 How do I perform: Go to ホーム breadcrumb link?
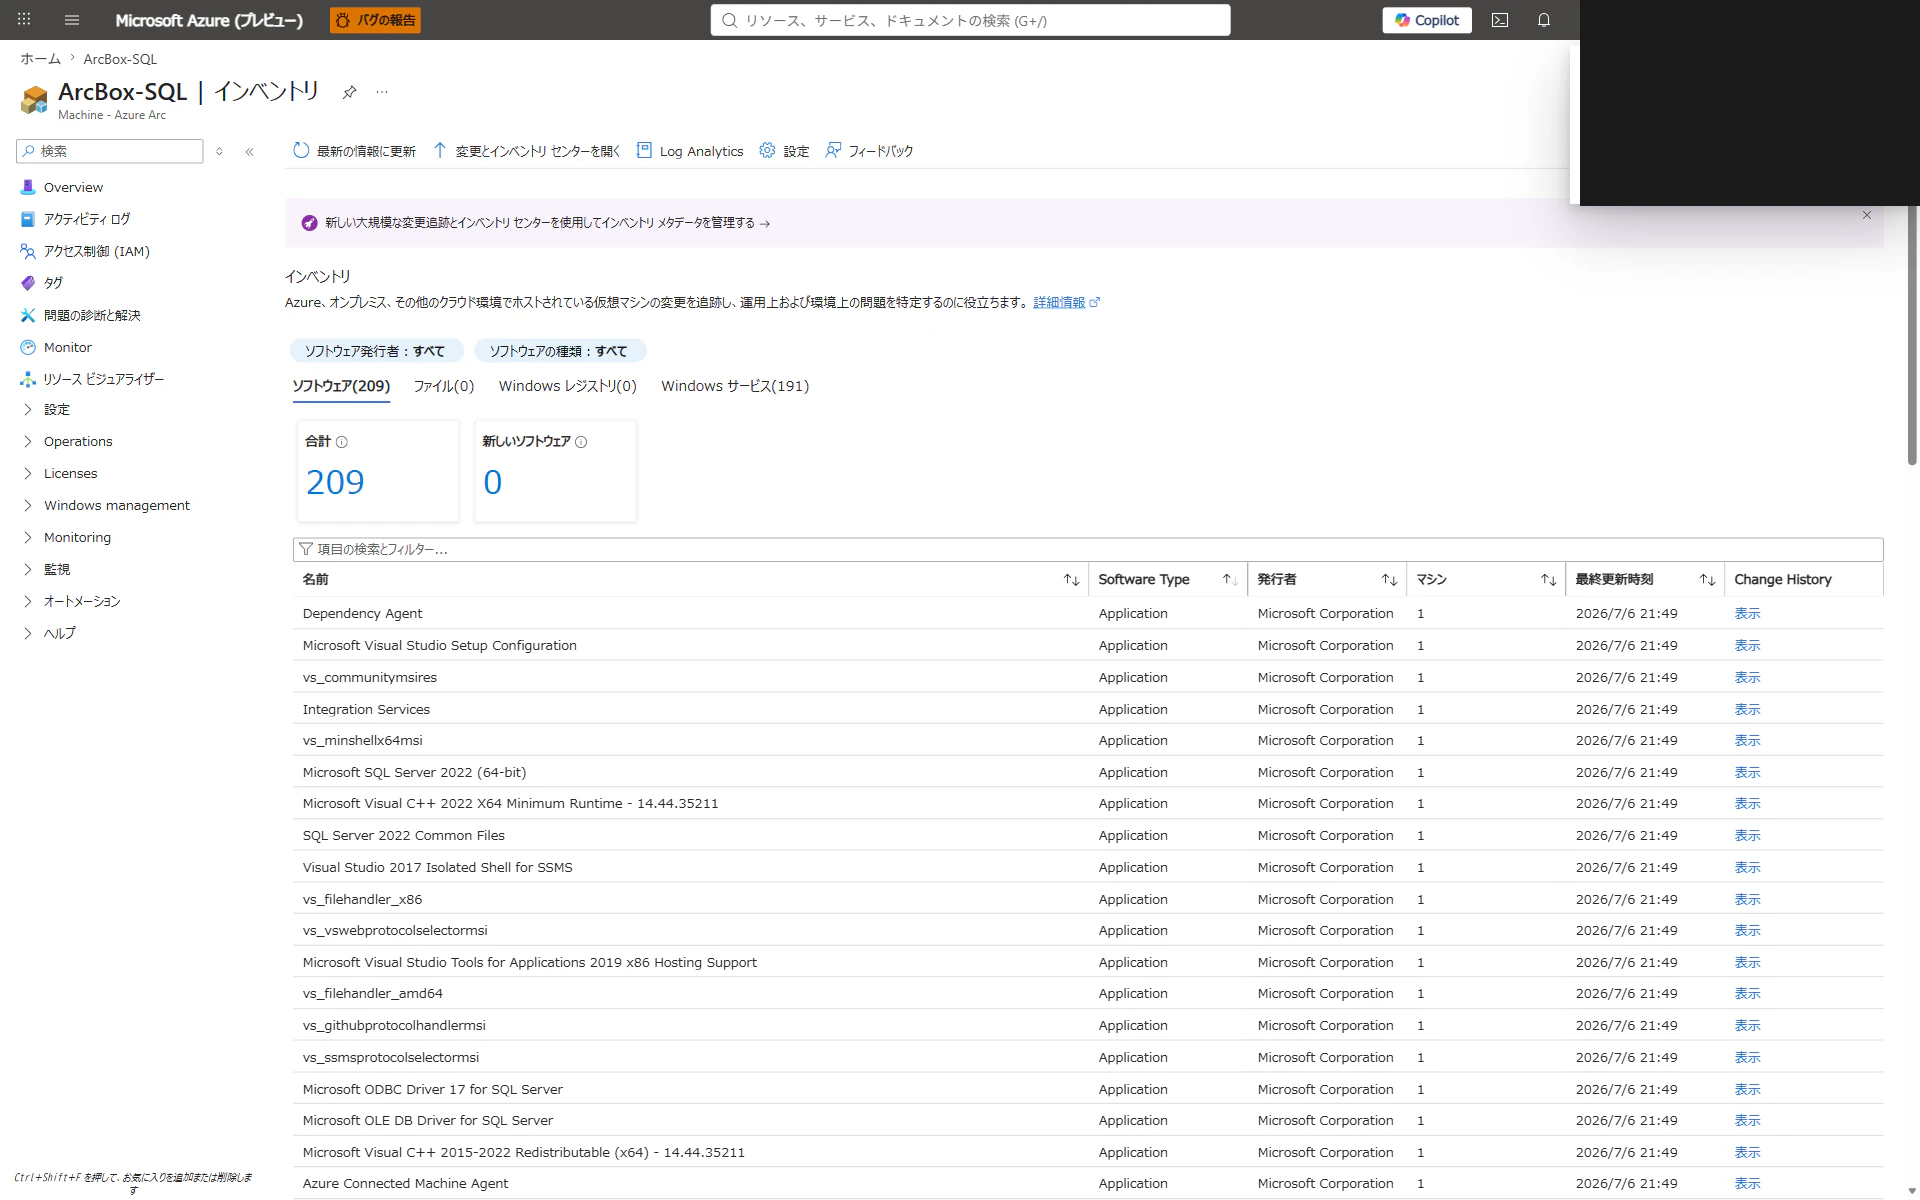[41, 59]
